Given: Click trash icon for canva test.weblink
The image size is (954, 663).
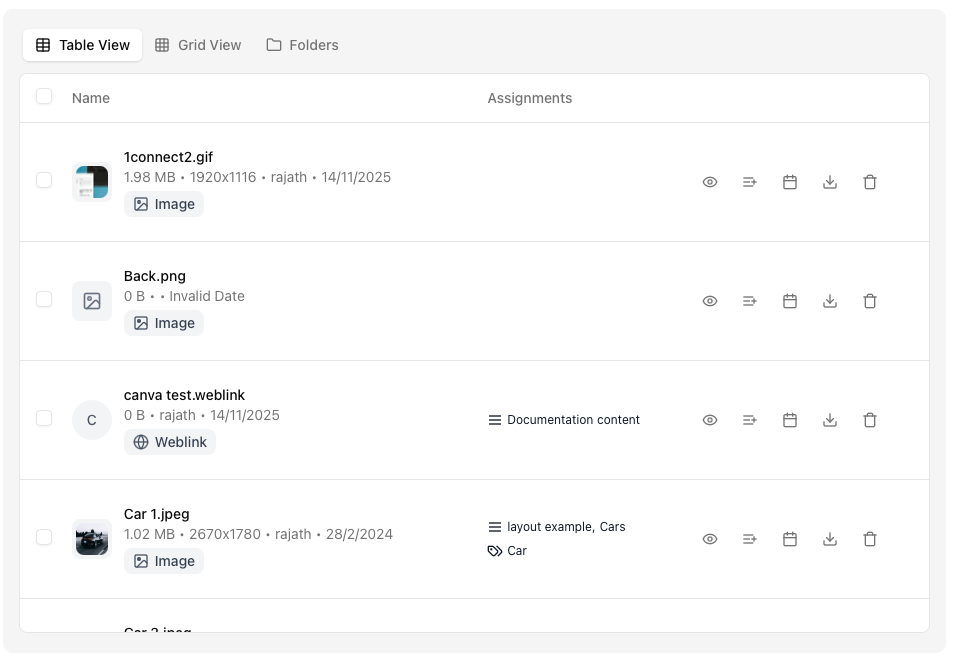Looking at the screenshot, I should click(x=870, y=420).
